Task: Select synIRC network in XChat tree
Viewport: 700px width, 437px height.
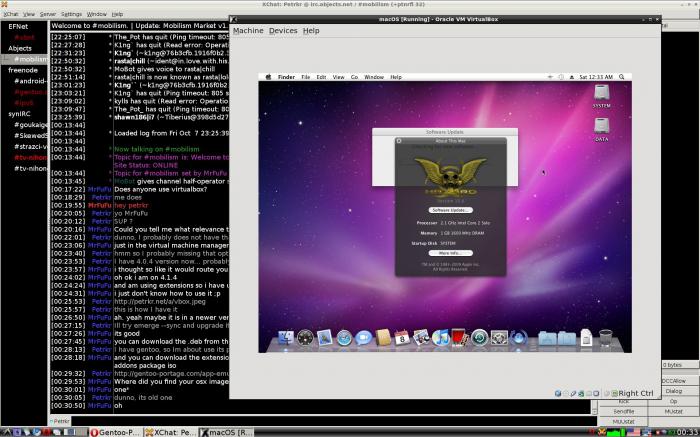Action: (19, 114)
